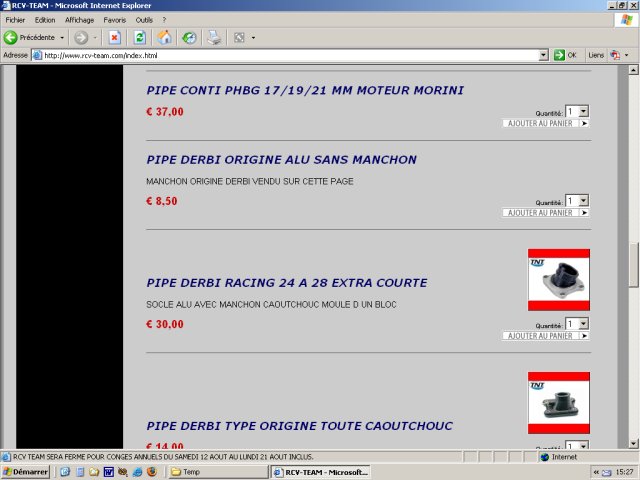Expand quantity dropdown for Pipe Derbi Origine Alu
The image size is (640, 480).
point(583,201)
